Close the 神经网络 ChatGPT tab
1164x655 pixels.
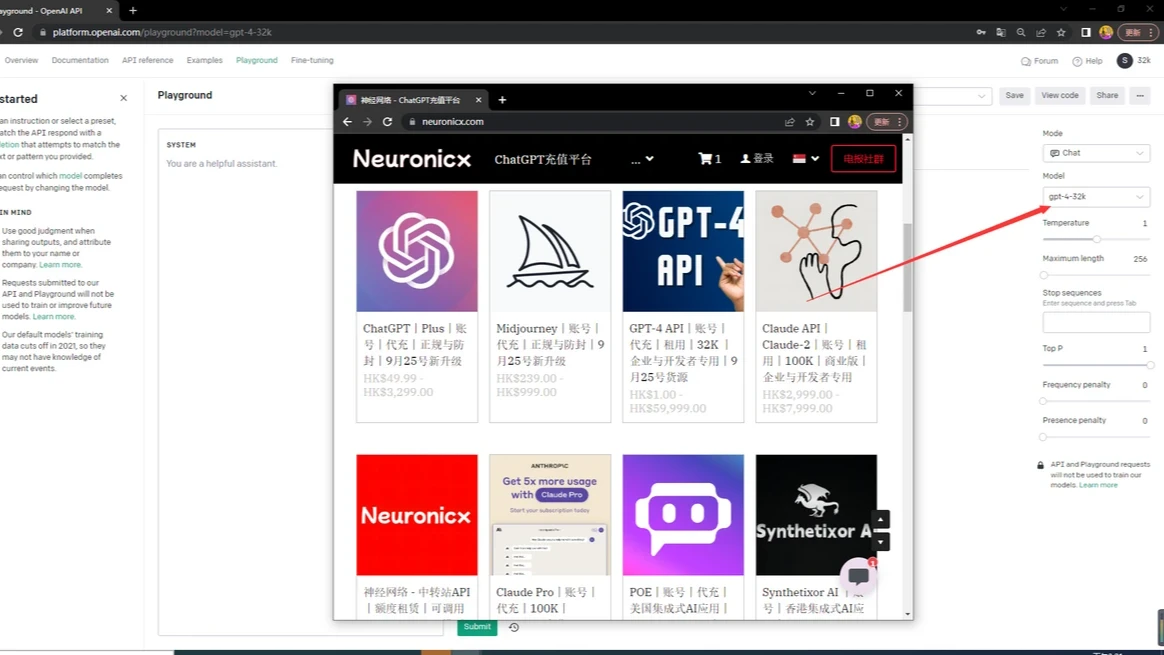pyautogui.click(x=479, y=100)
